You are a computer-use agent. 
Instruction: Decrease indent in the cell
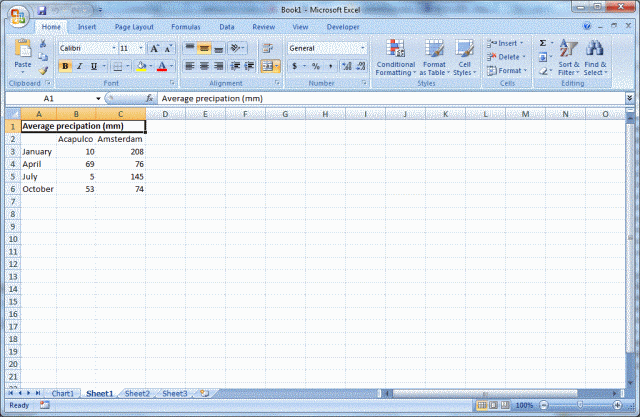point(235,66)
